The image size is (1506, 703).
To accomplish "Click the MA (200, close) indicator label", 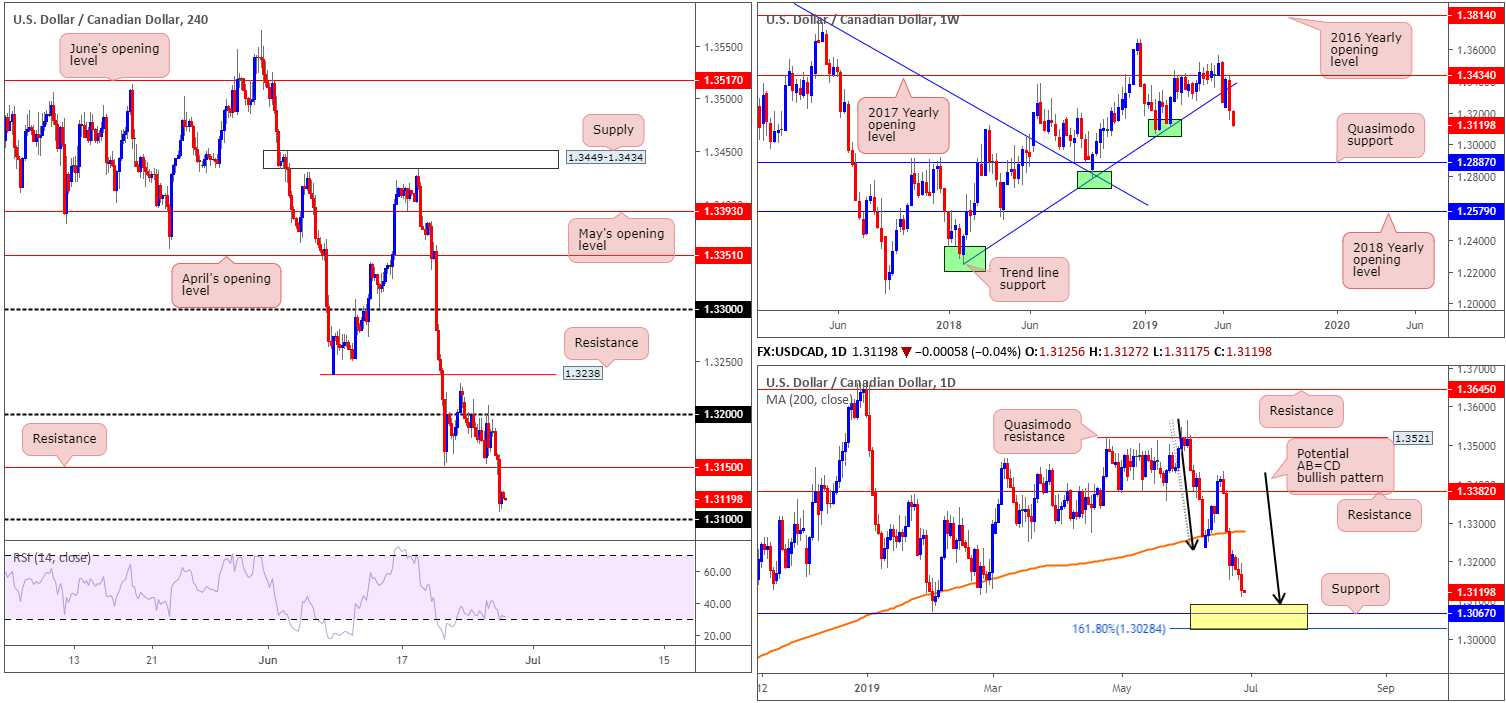I will 811,399.
